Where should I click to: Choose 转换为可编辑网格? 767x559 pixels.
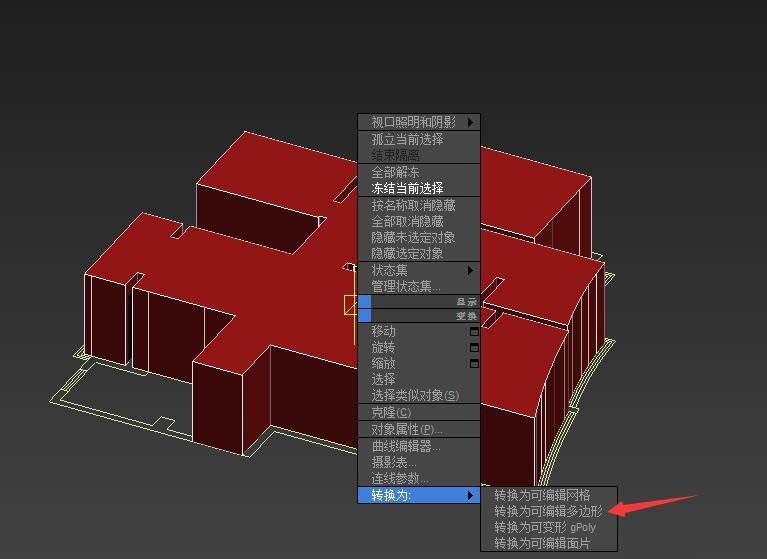(x=549, y=495)
